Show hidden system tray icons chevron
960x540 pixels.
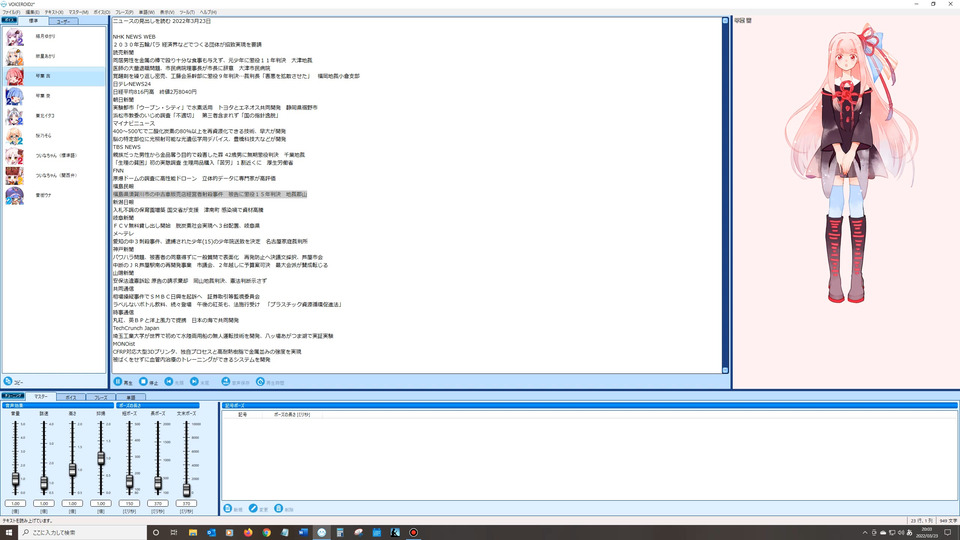tap(864, 533)
